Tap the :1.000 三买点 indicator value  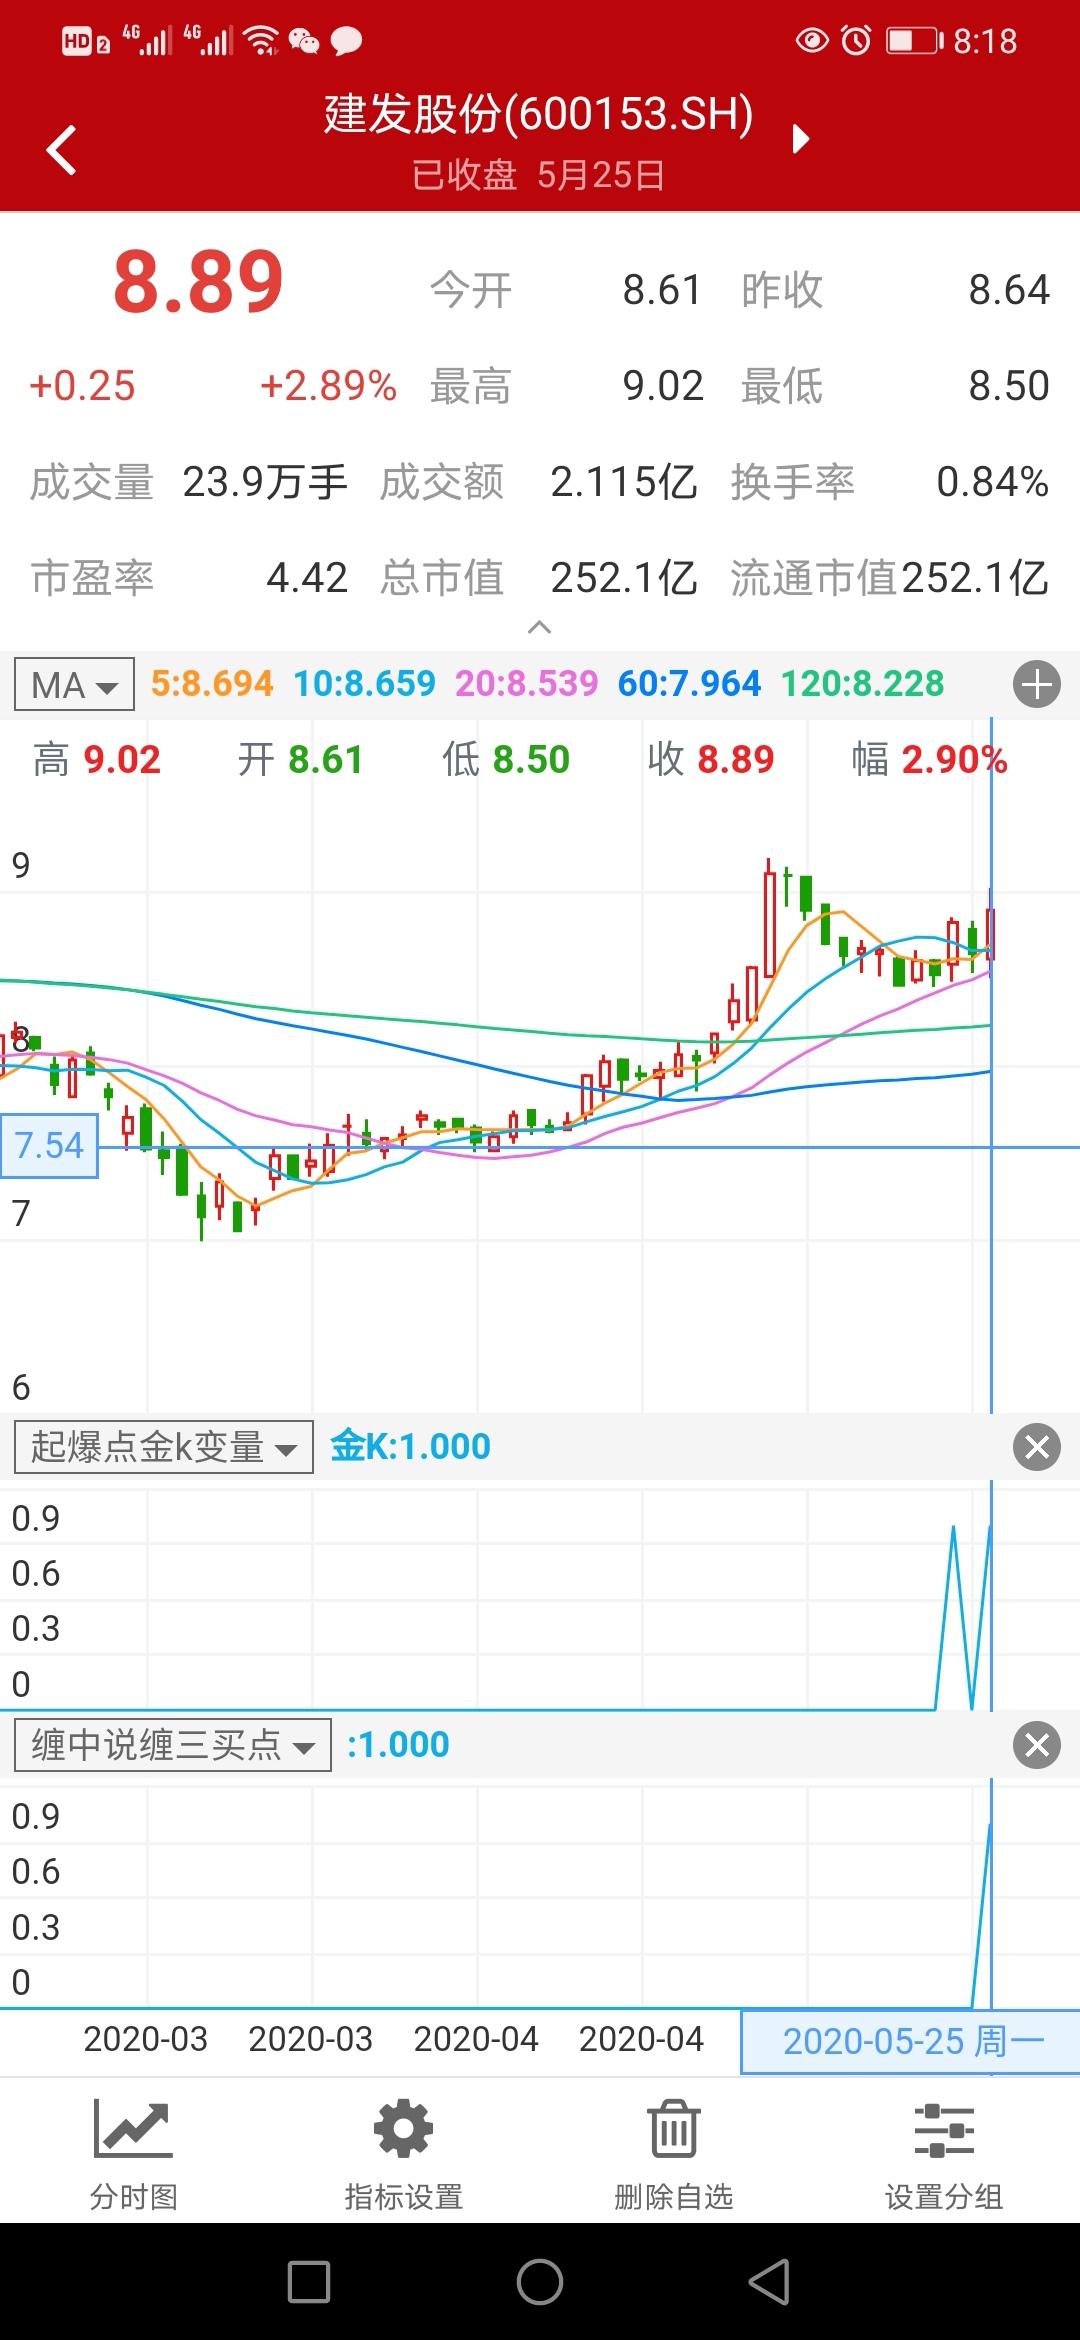tap(398, 1745)
